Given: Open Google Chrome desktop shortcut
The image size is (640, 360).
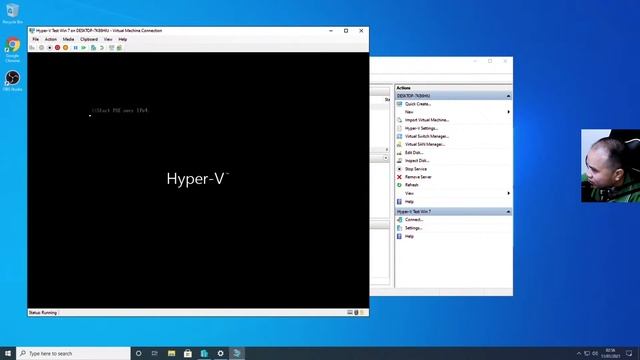Looking at the screenshot, I should 13,50.
